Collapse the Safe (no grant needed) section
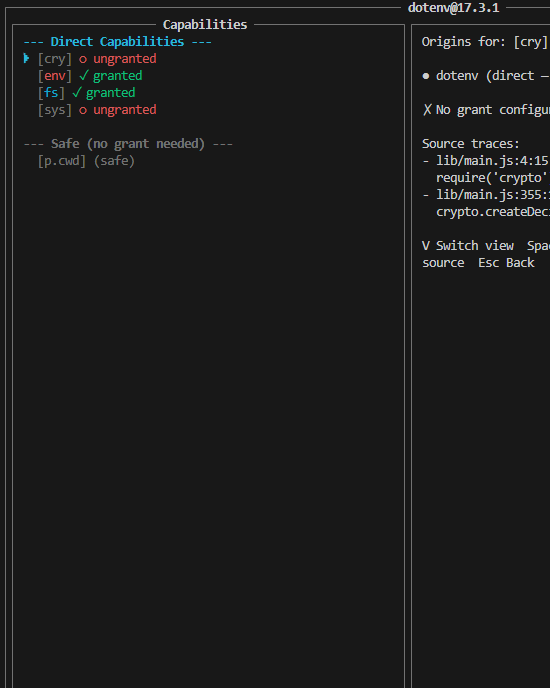 pyautogui.click(x=128, y=144)
